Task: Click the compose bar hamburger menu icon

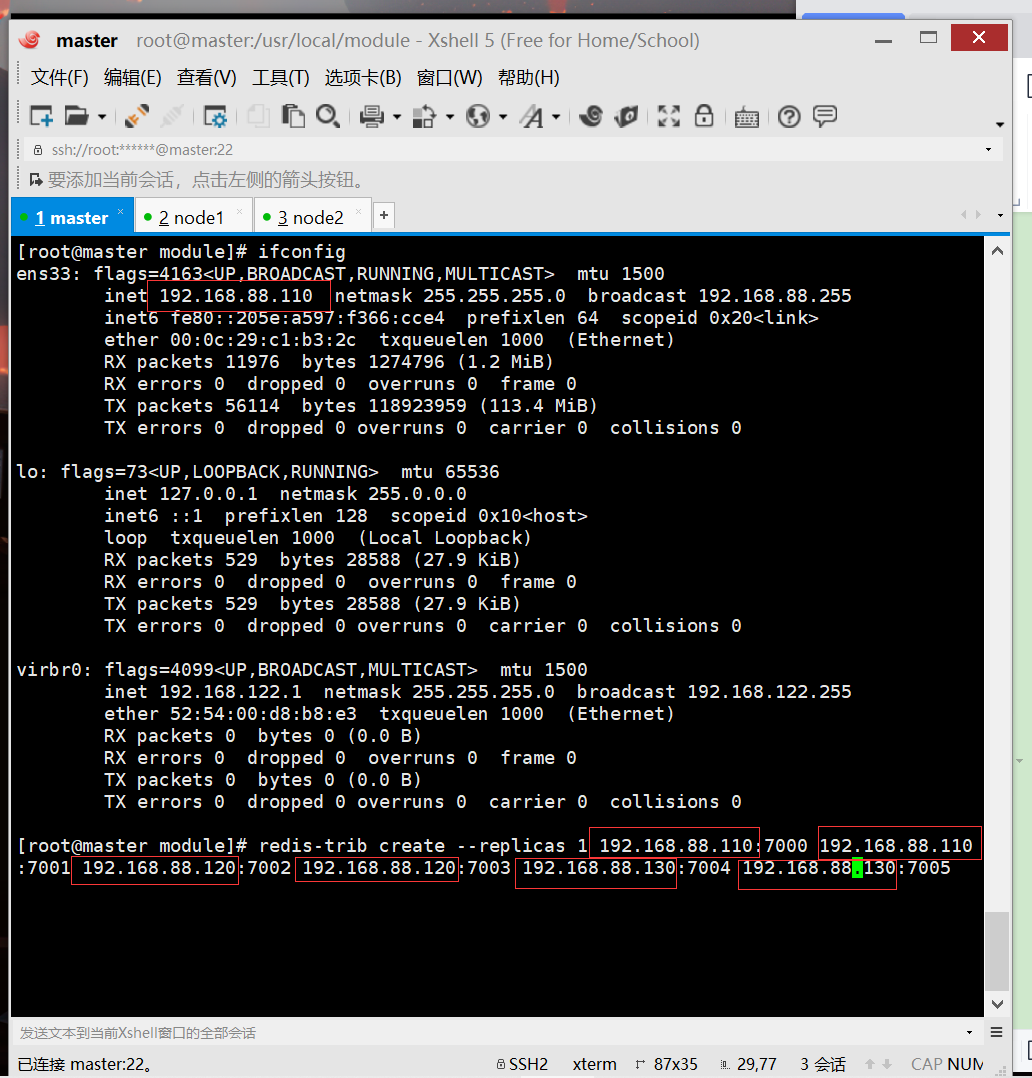Action: click(x=997, y=1033)
